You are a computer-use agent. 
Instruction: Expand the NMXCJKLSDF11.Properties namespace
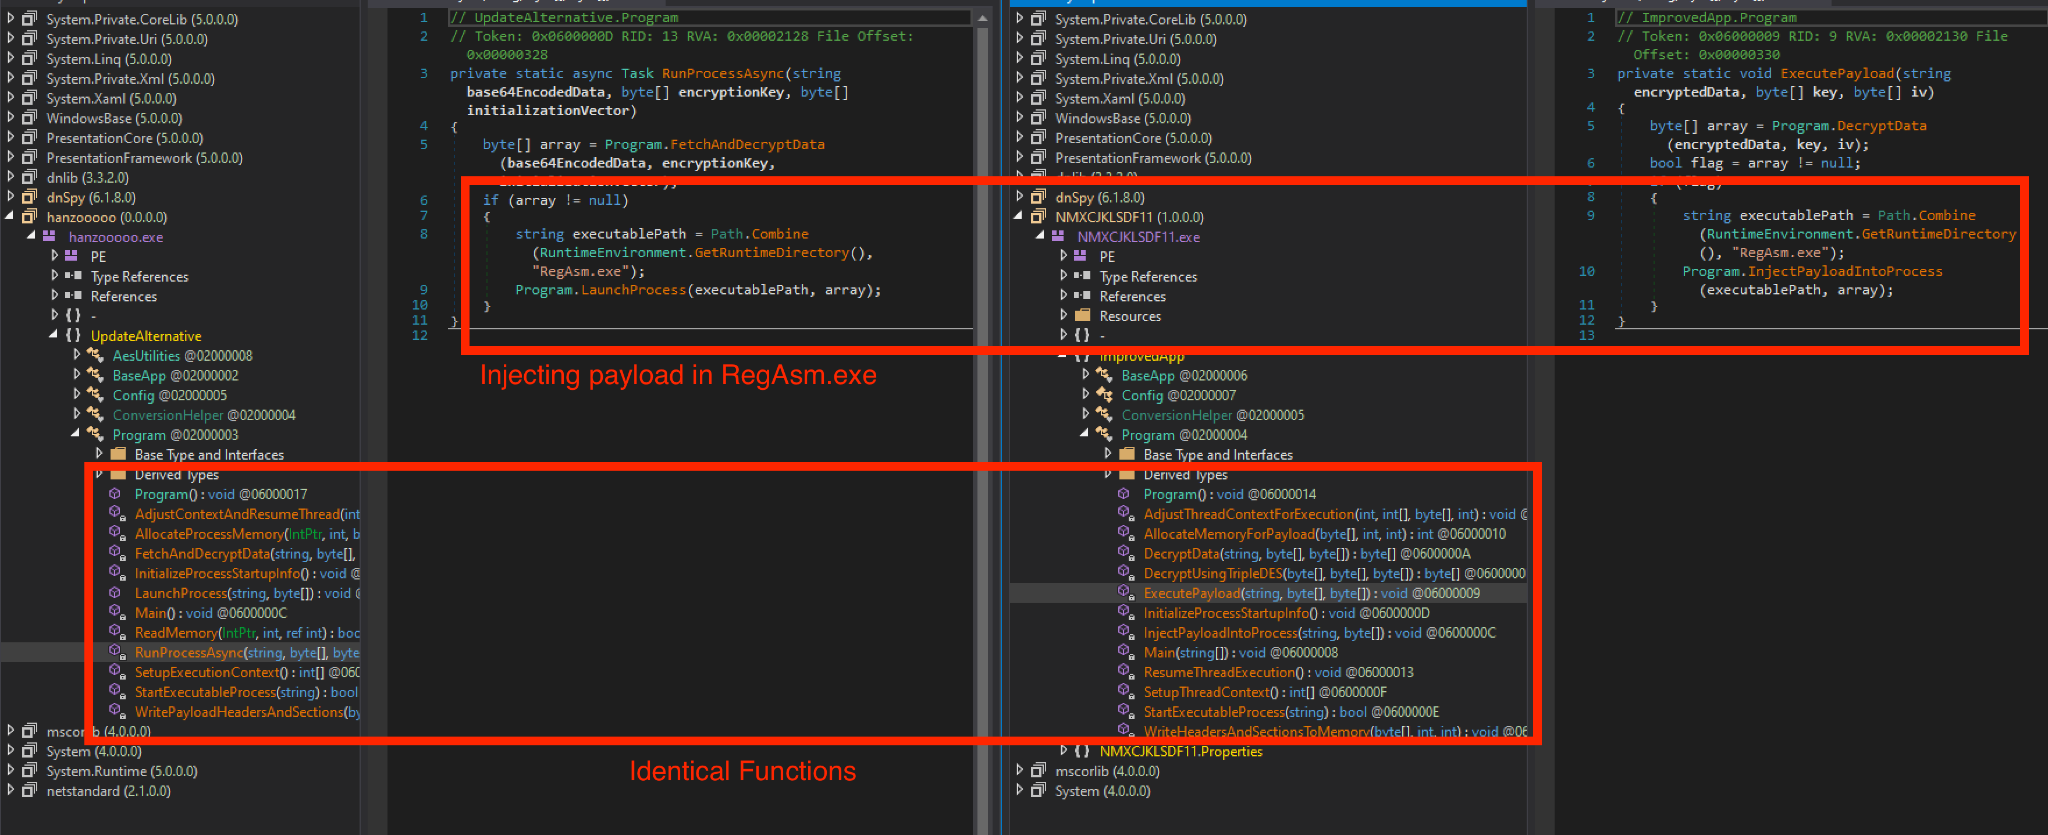1063,751
